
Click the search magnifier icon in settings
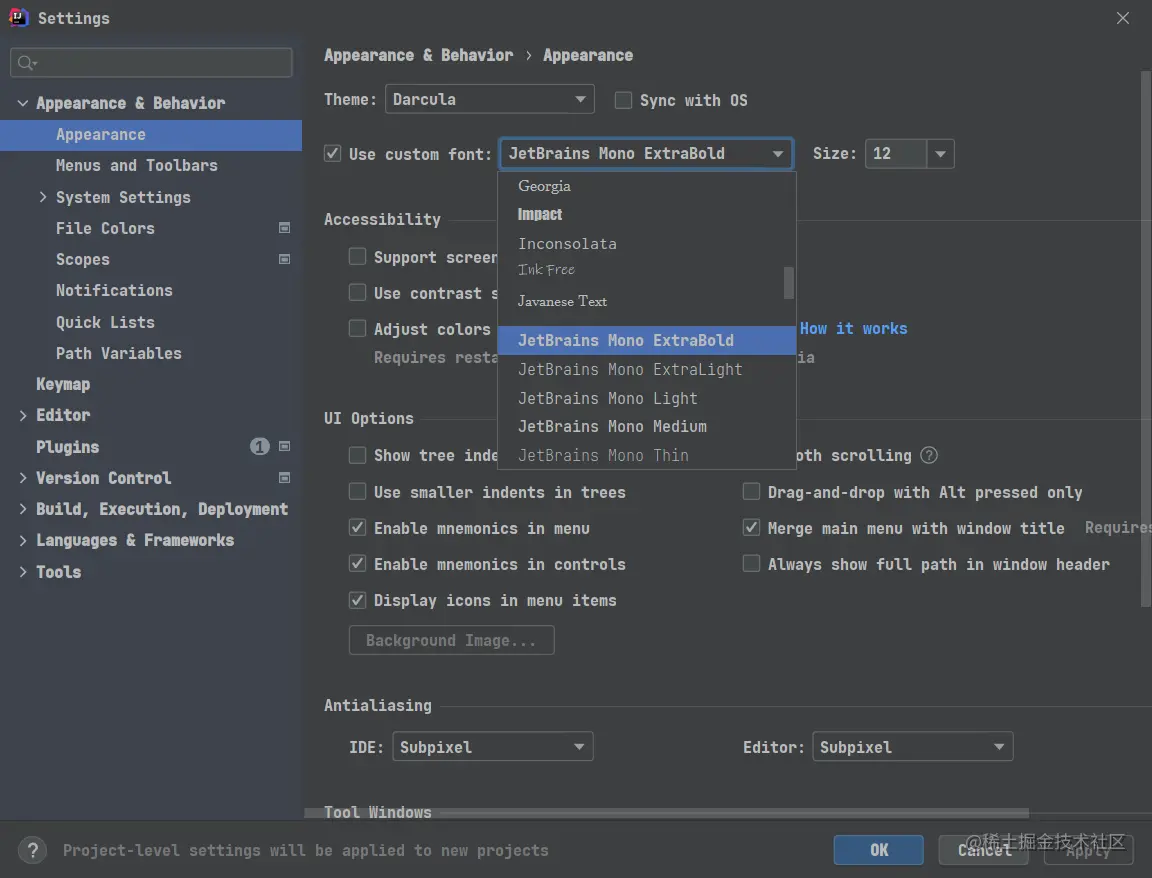[26, 63]
